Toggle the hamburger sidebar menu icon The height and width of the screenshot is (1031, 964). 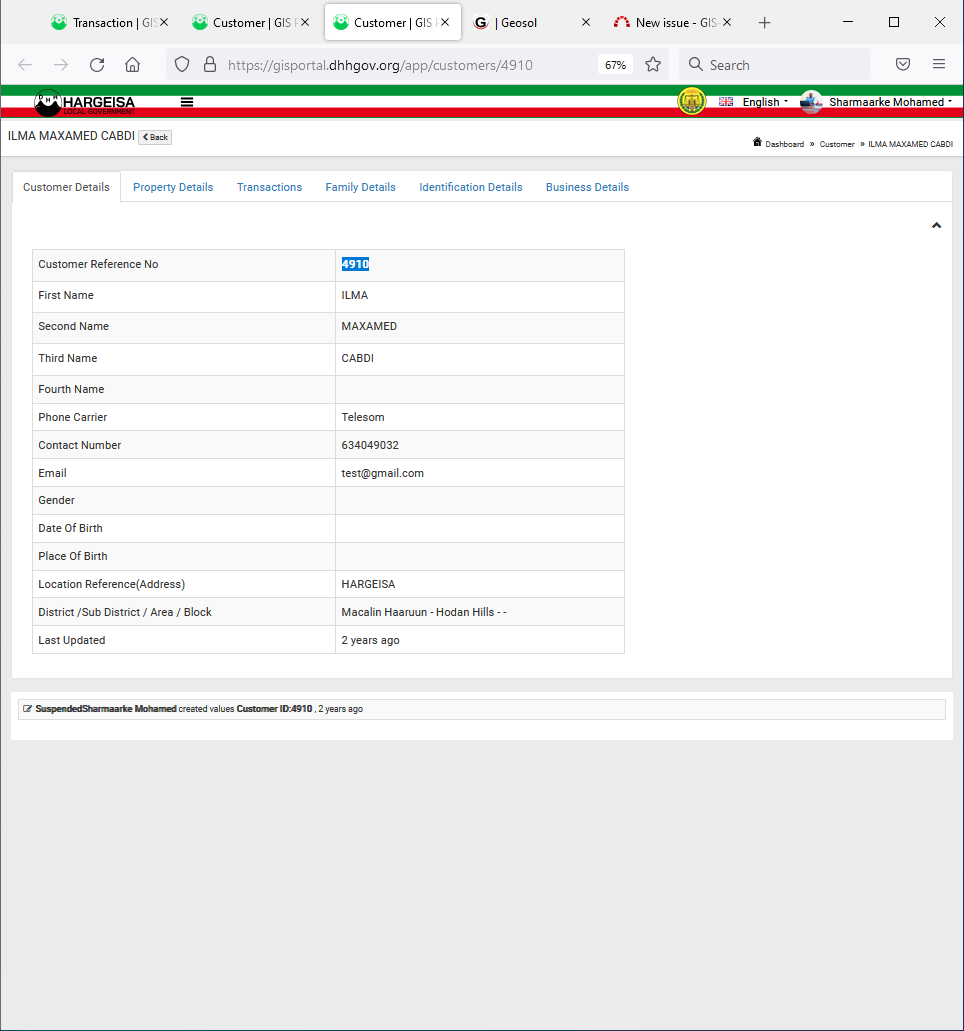click(187, 102)
